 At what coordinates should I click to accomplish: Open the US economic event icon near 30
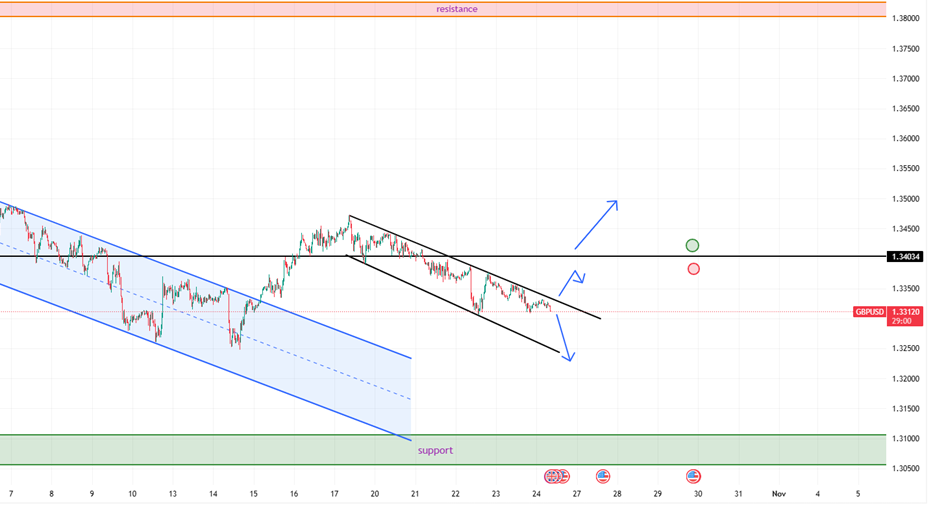pyautogui.click(x=693, y=476)
